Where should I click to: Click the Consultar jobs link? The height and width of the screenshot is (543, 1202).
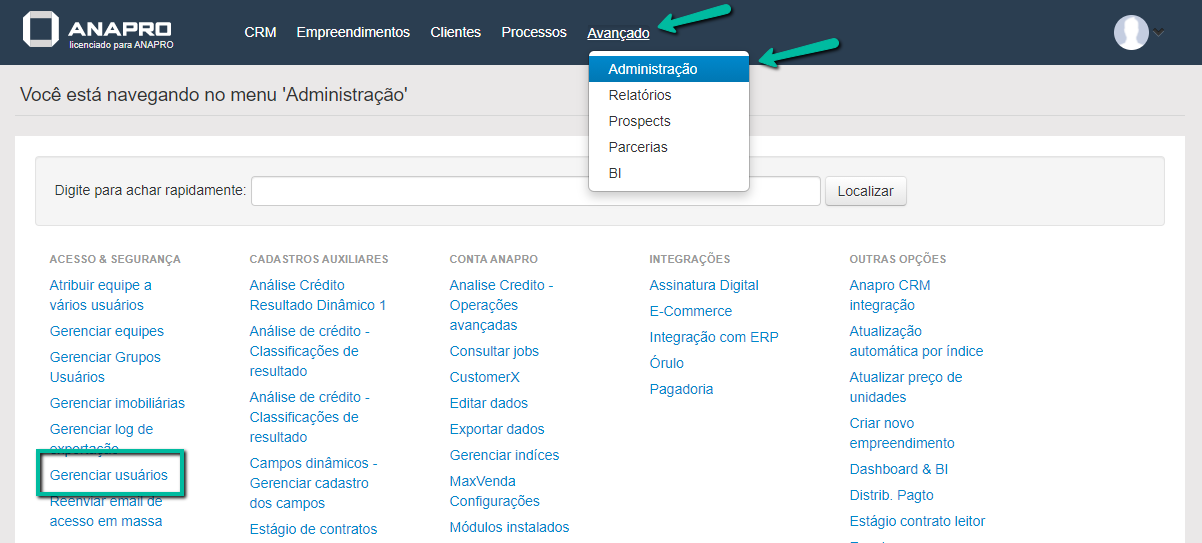(494, 351)
